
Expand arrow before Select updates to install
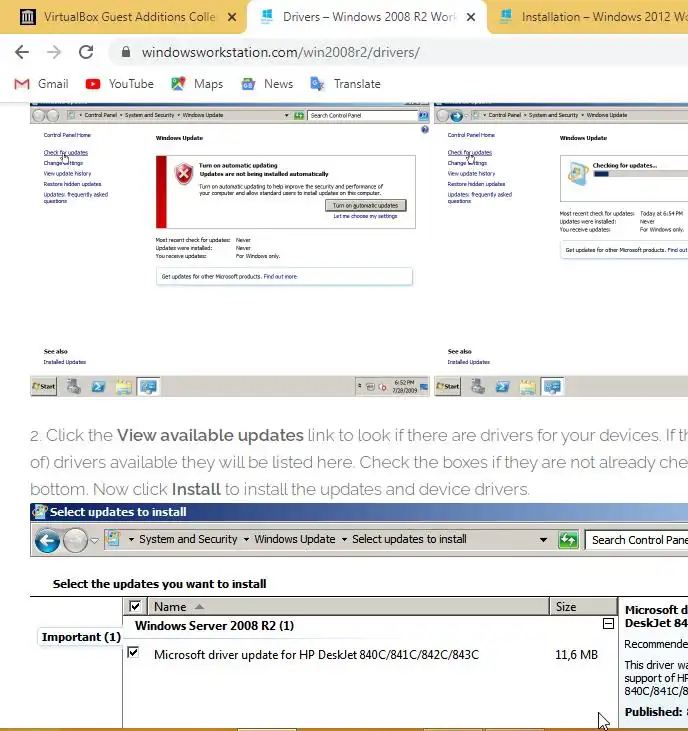click(344, 540)
